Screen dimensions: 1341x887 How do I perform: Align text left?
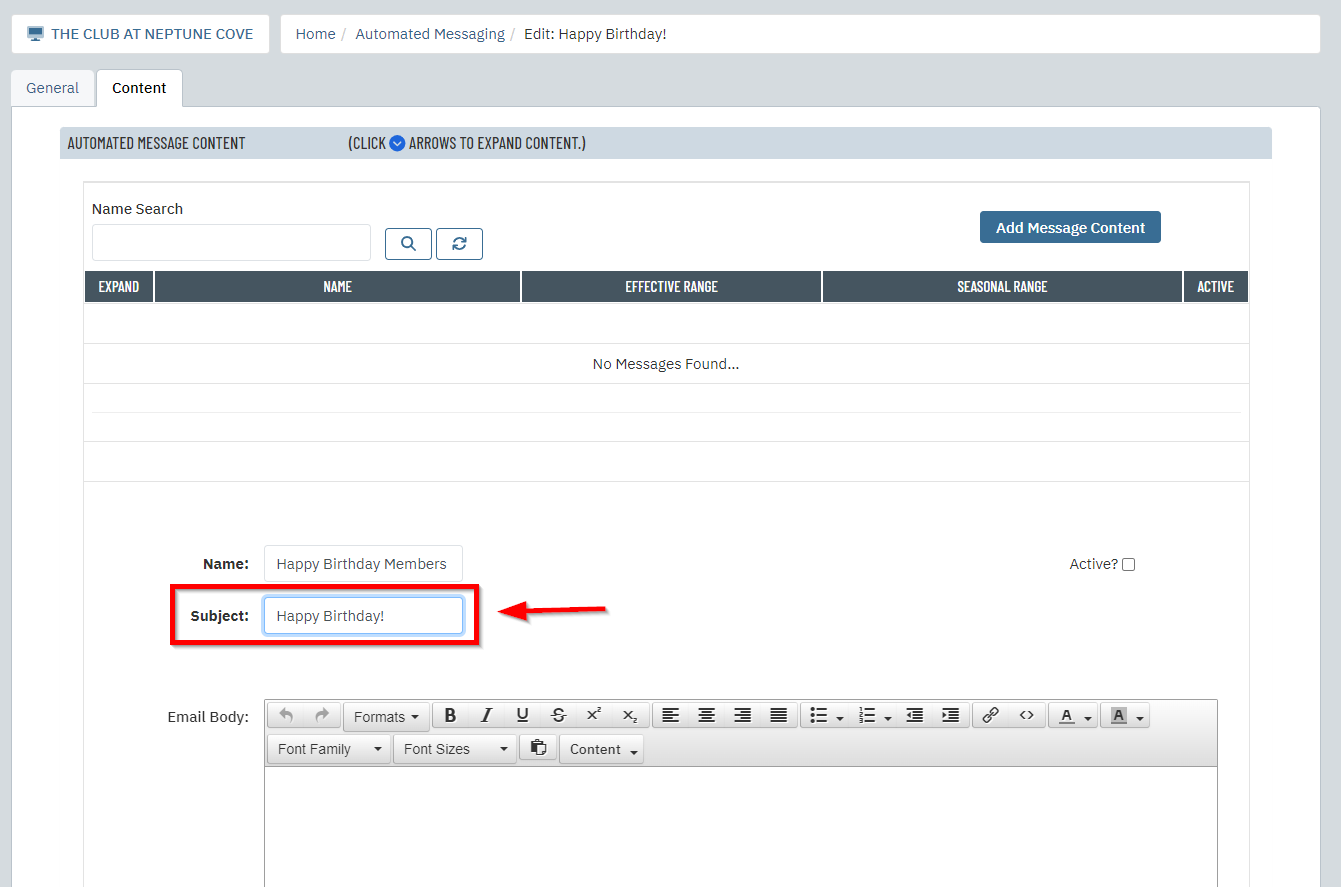tap(670, 715)
